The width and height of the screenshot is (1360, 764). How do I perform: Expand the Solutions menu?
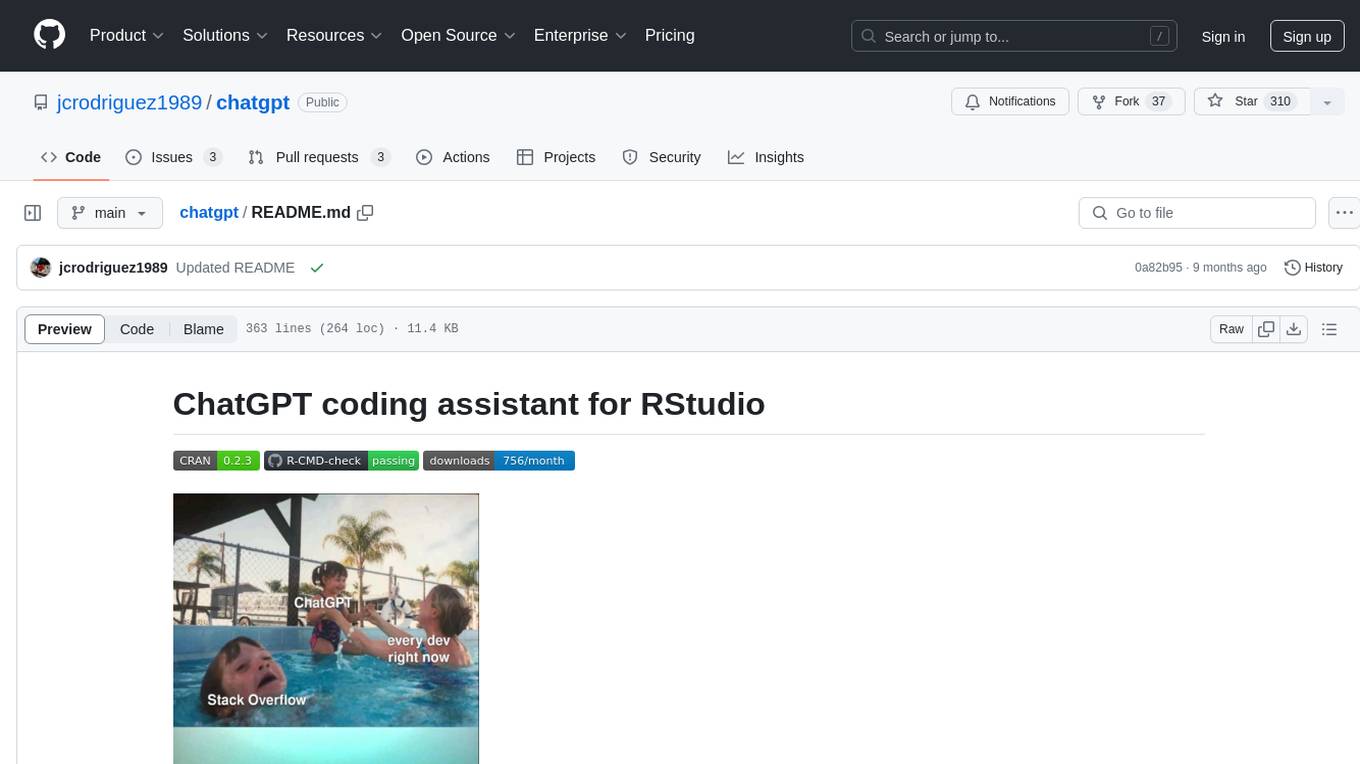(x=225, y=35)
